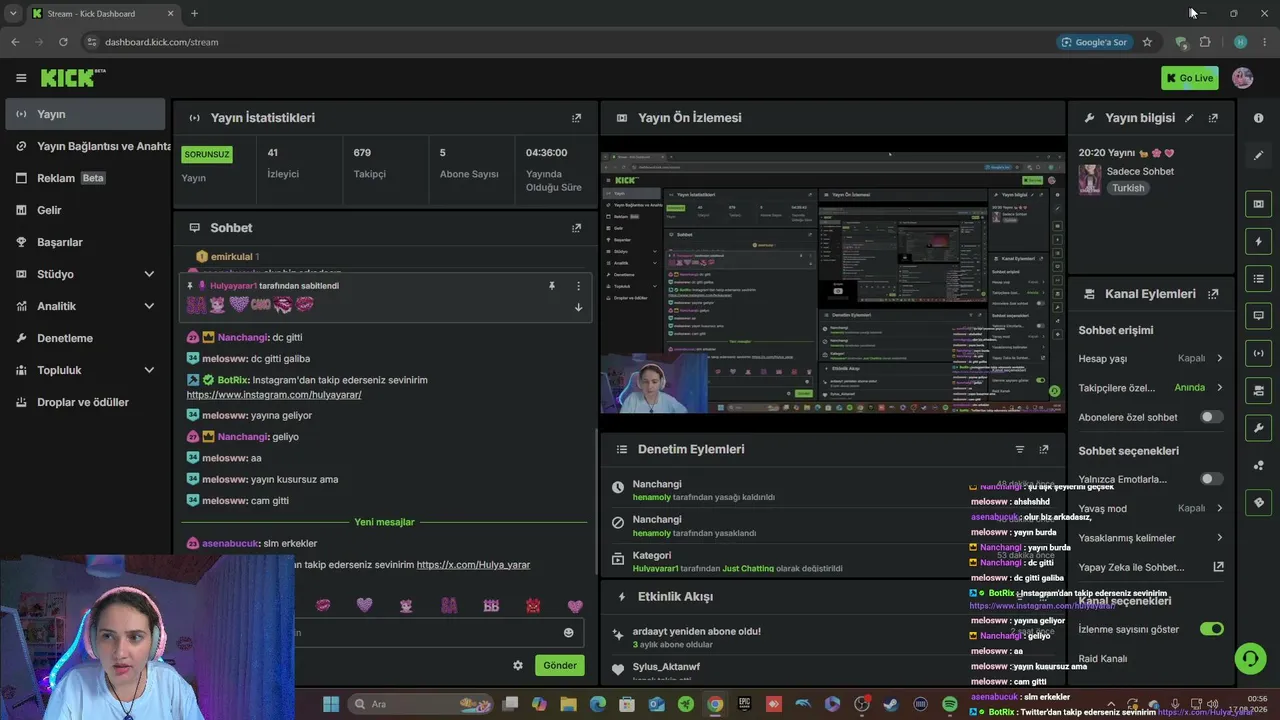The height and width of the screenshot is (720, 1280).
Task: Click the info icon in the right rail
Action: [1258, 118]
